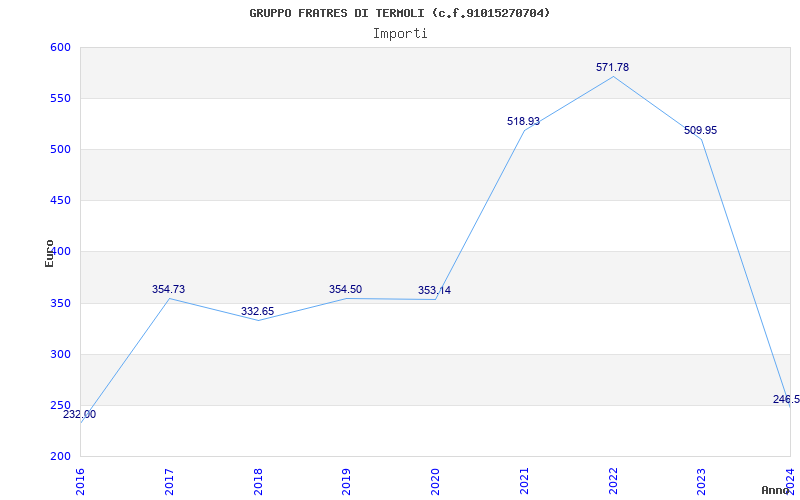Click the 500 y-axis tick label
Image resolution: width=800 pixels, height=500 pixels.
(60, 149)
